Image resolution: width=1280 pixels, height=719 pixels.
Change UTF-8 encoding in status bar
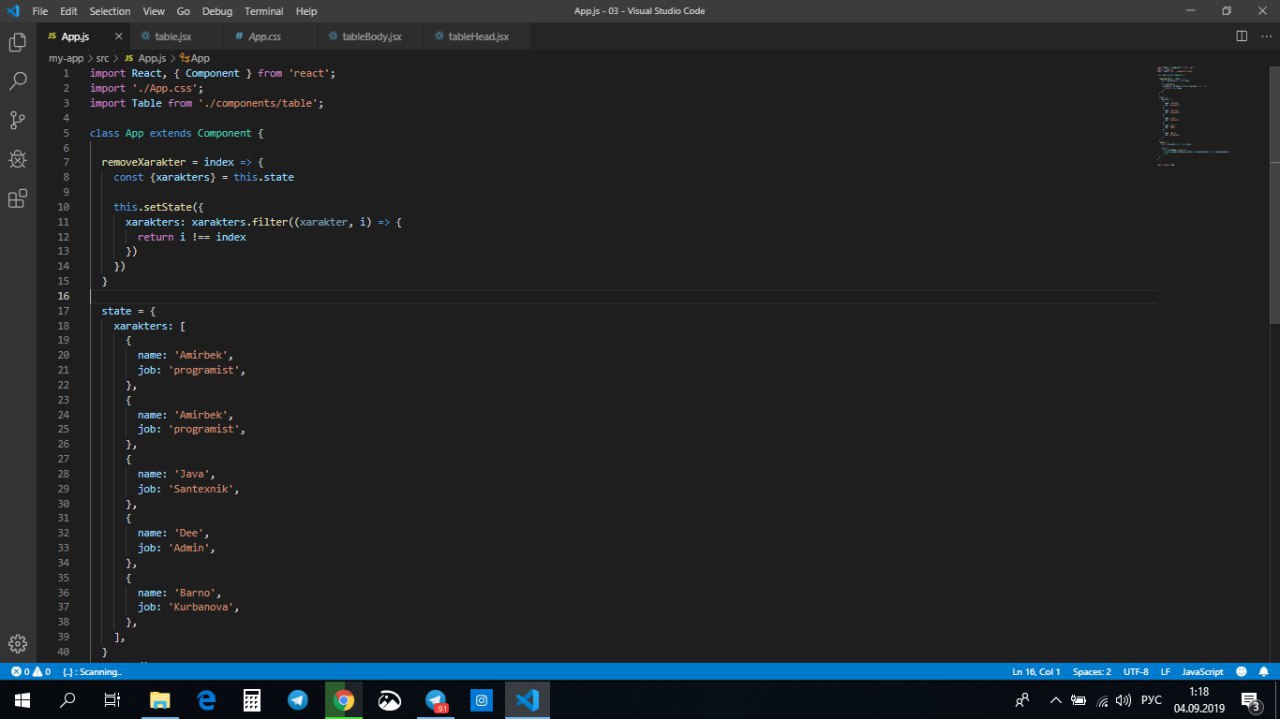[x=1135, y=672]
